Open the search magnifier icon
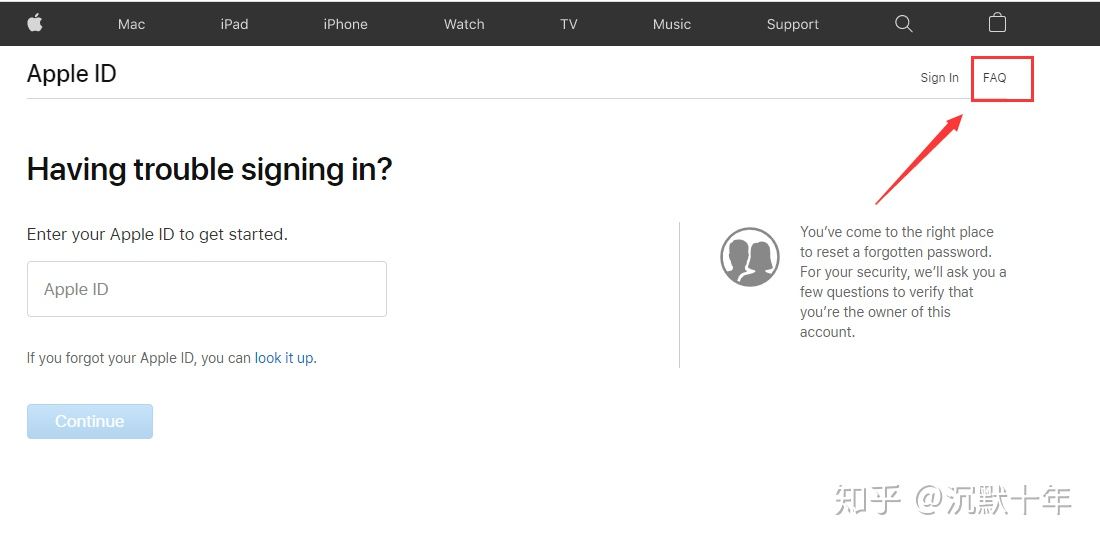The image size is (1100, 546). pyautogui.click(x=903, y=24)
